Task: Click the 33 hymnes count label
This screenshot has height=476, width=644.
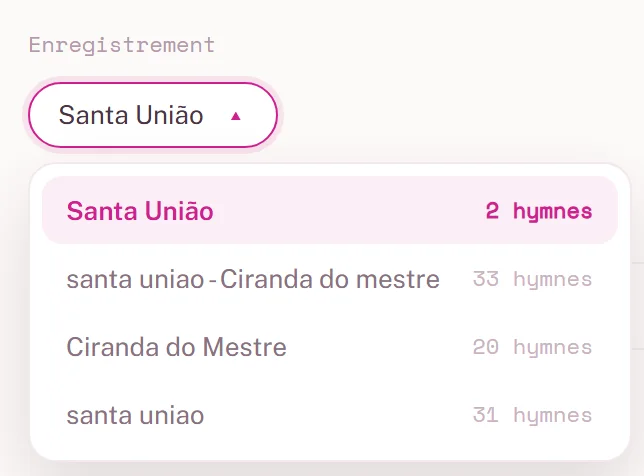Action: tap(532, 279)
